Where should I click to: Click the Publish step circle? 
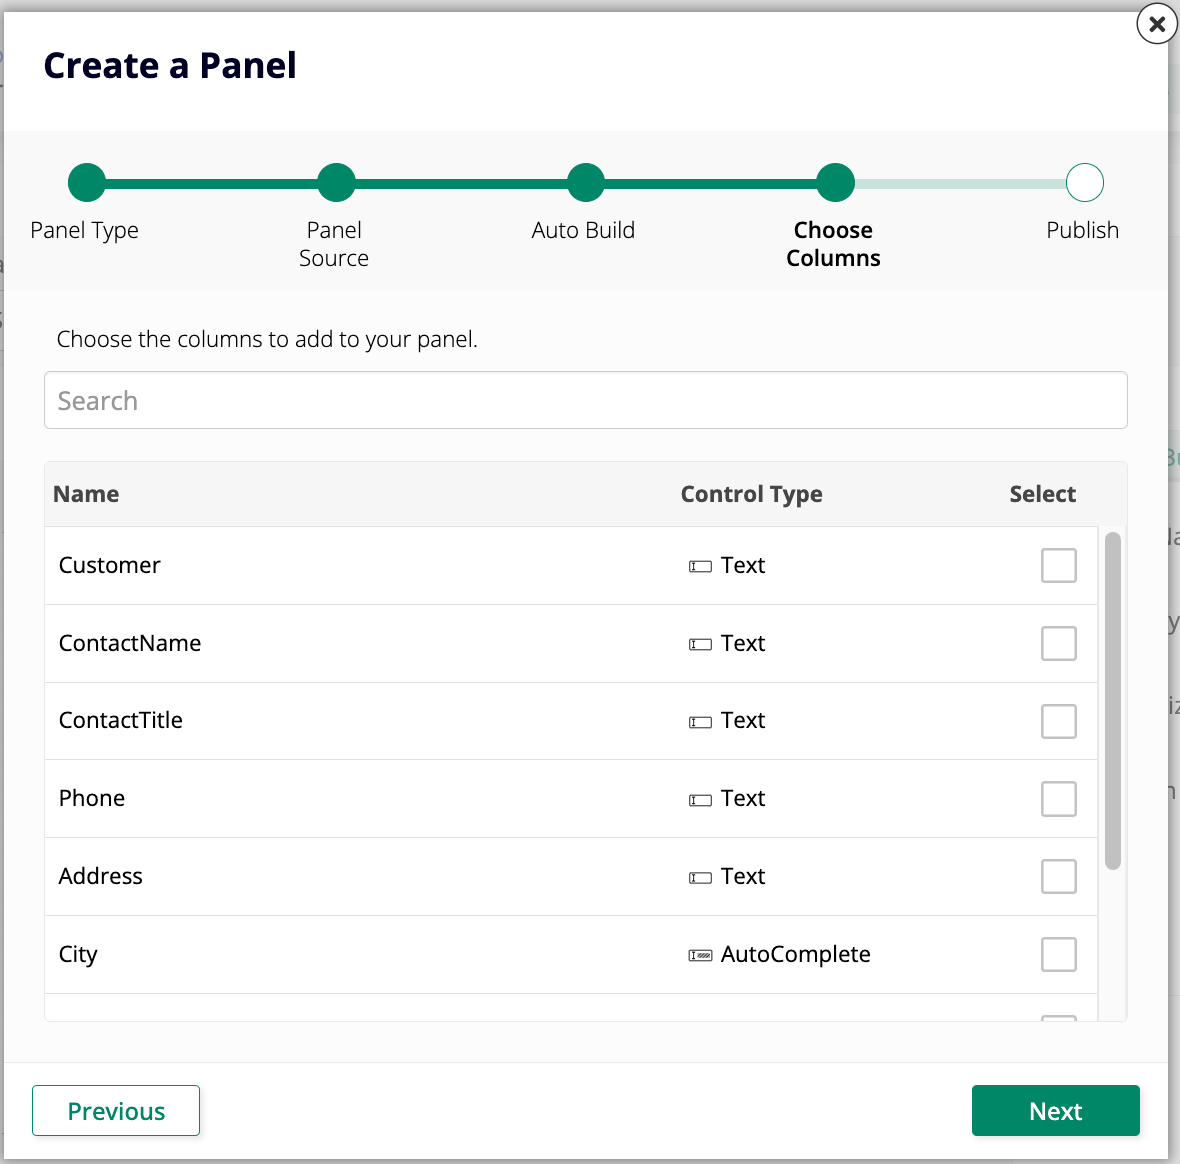tap(1084, 183)
